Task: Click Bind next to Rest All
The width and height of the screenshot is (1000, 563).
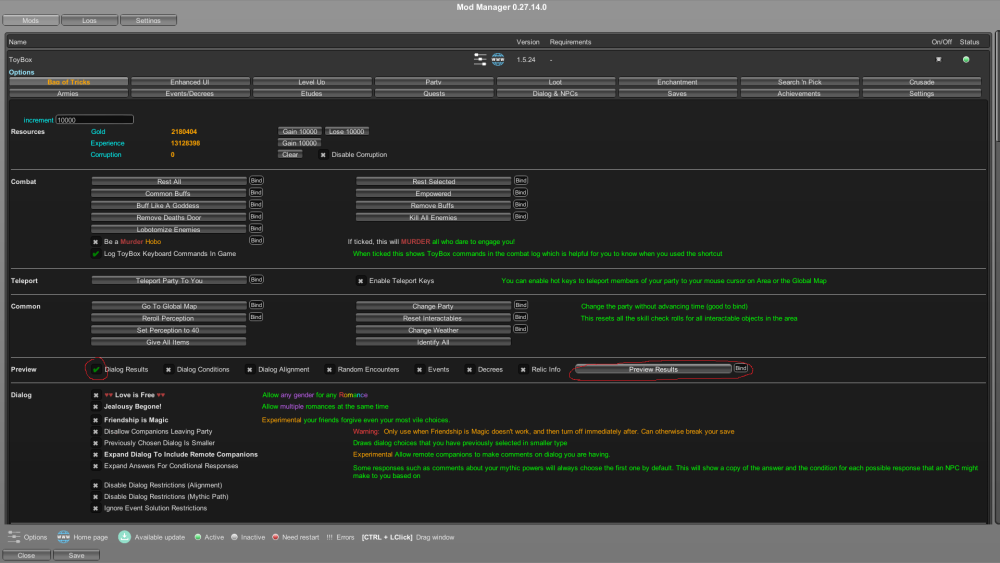Action: click(x=256, y=181)
